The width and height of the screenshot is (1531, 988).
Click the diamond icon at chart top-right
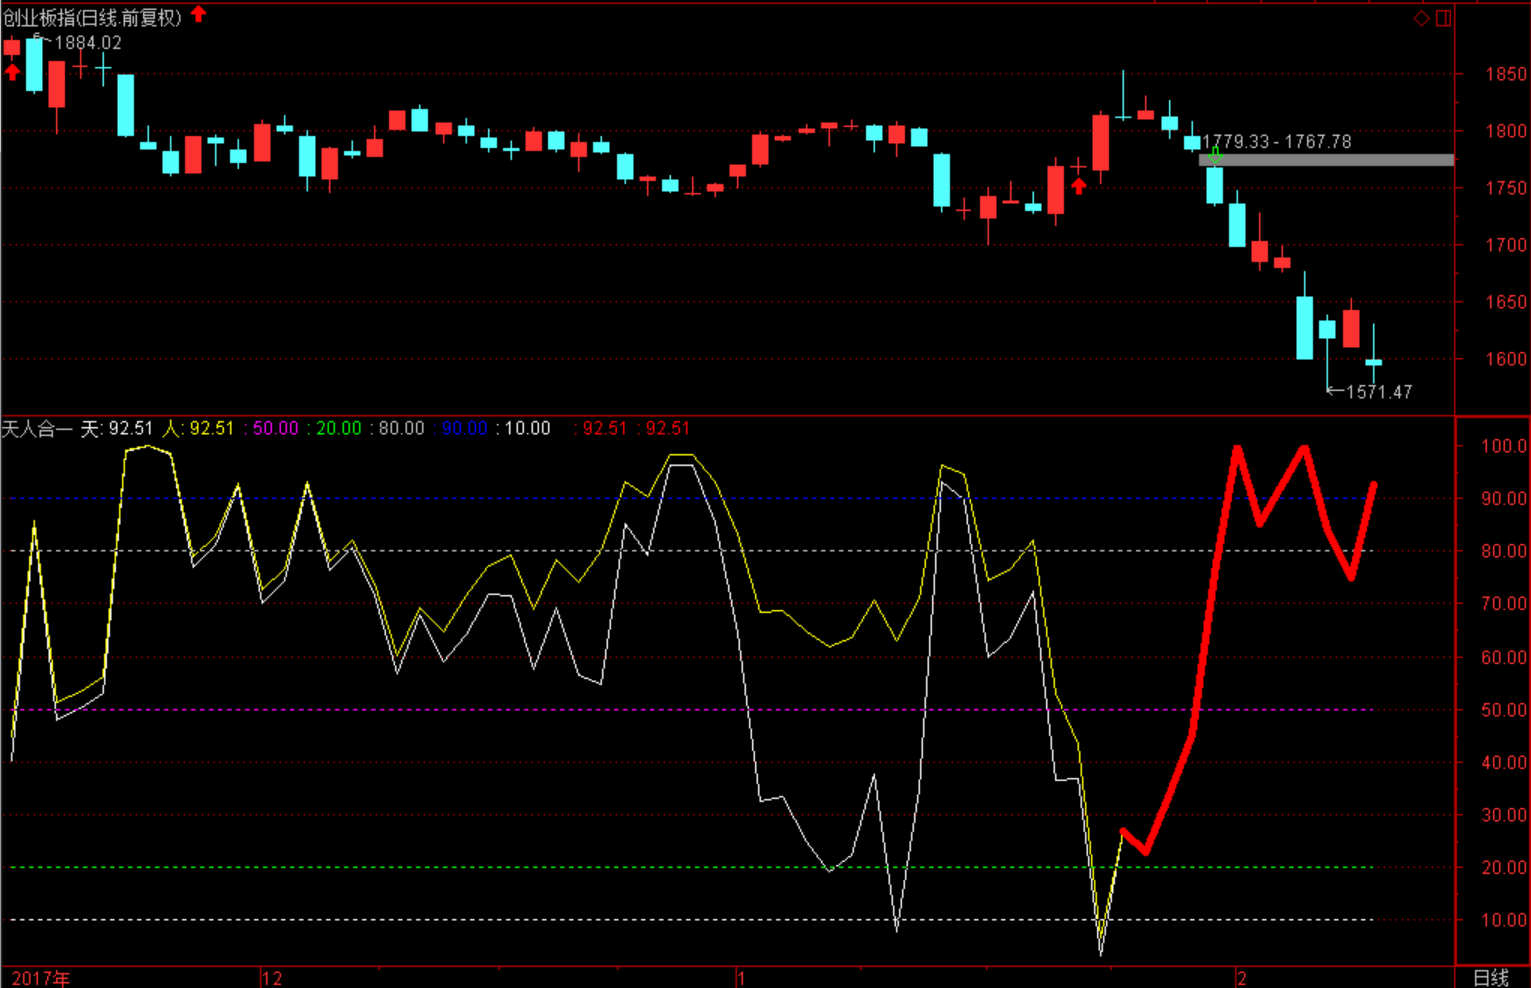[1422, 18]
